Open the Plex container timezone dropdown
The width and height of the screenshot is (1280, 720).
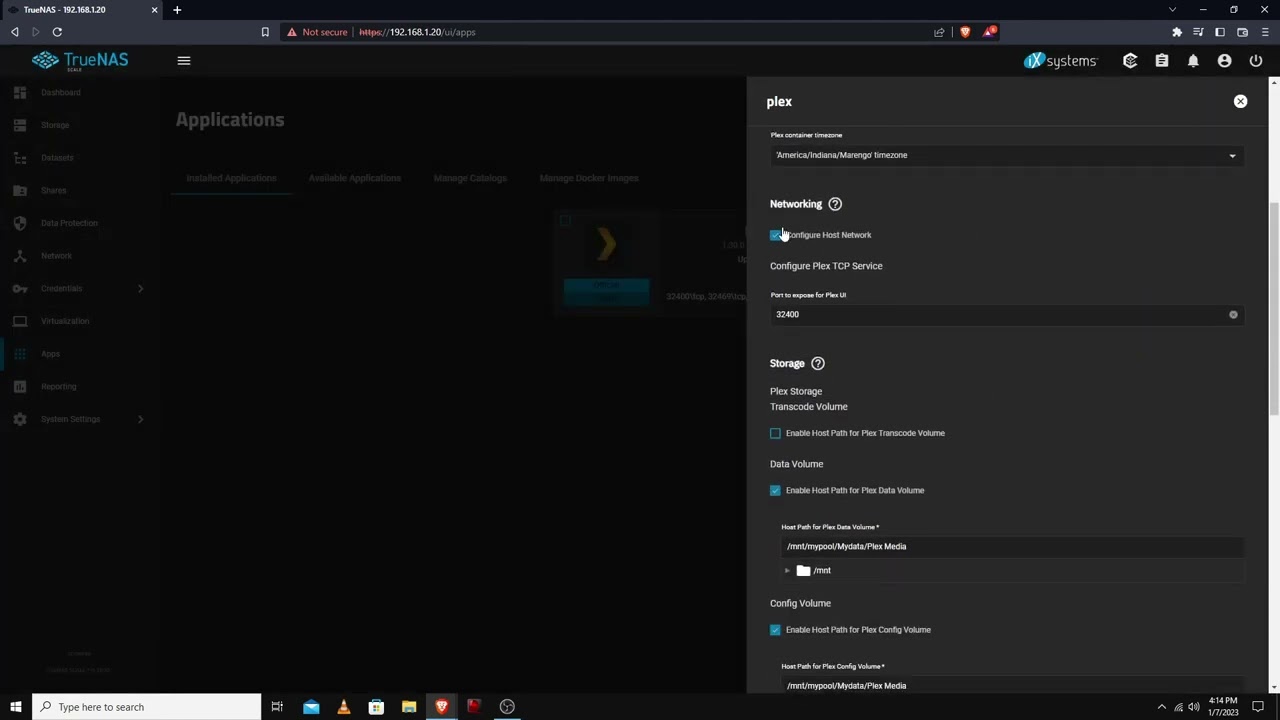1006,155
